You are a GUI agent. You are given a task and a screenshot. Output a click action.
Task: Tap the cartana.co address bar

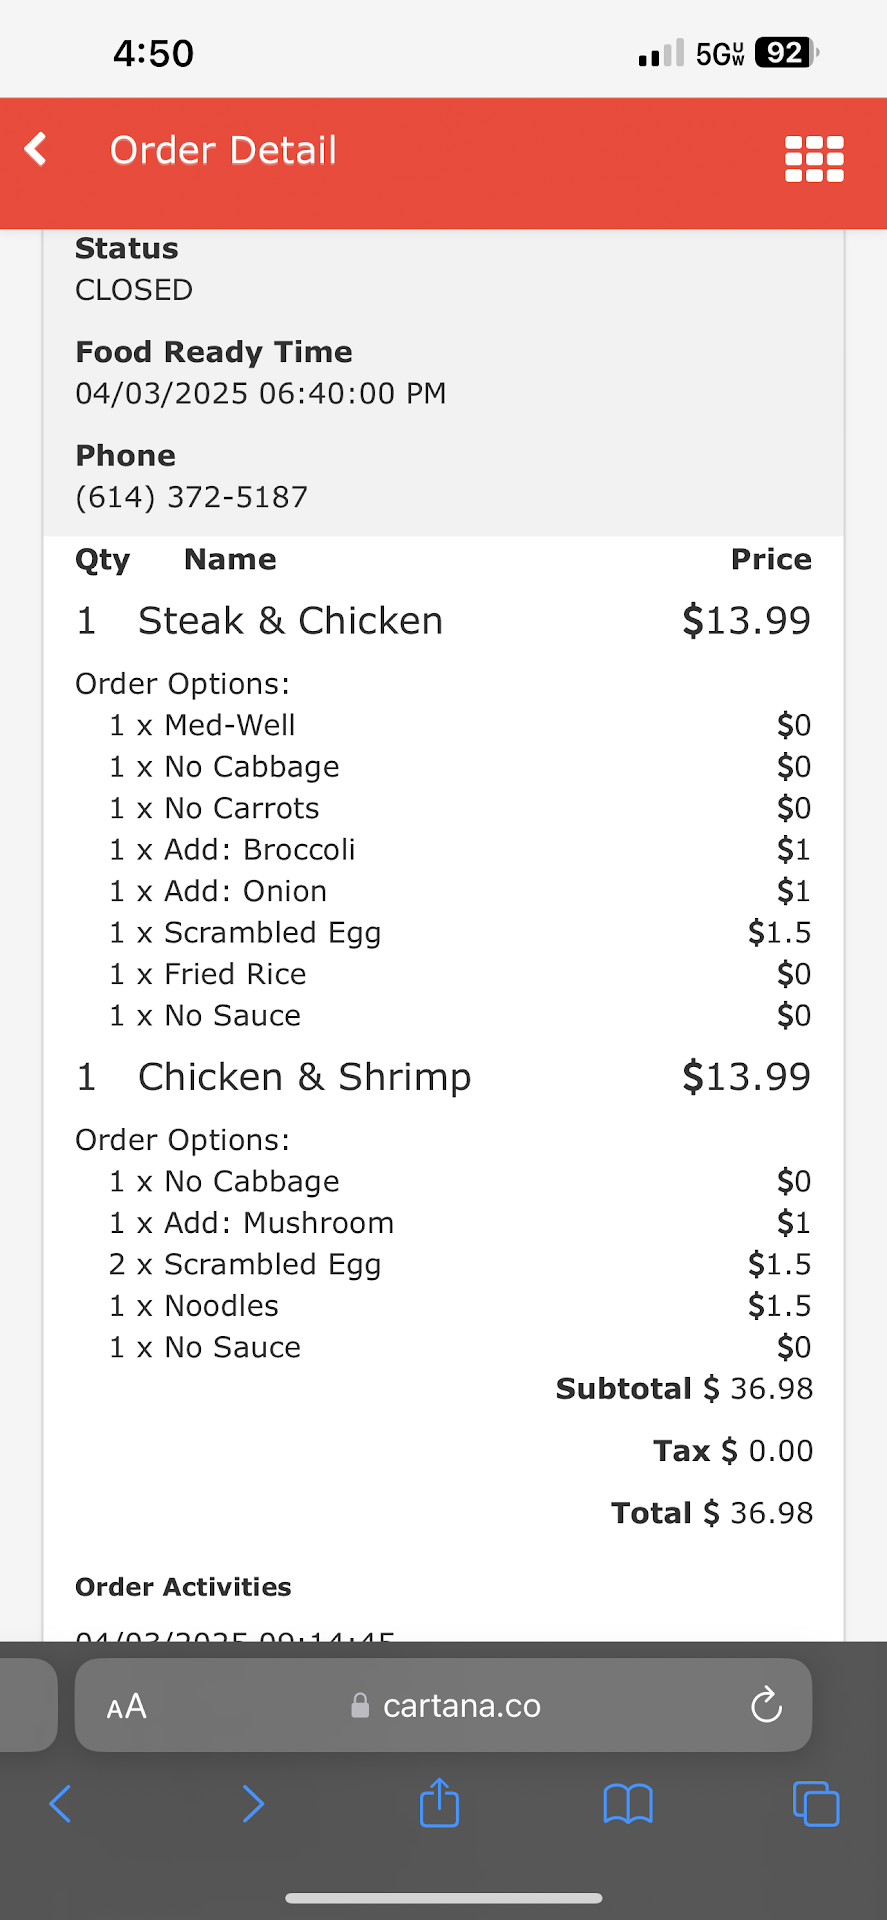pos(461,1706)
